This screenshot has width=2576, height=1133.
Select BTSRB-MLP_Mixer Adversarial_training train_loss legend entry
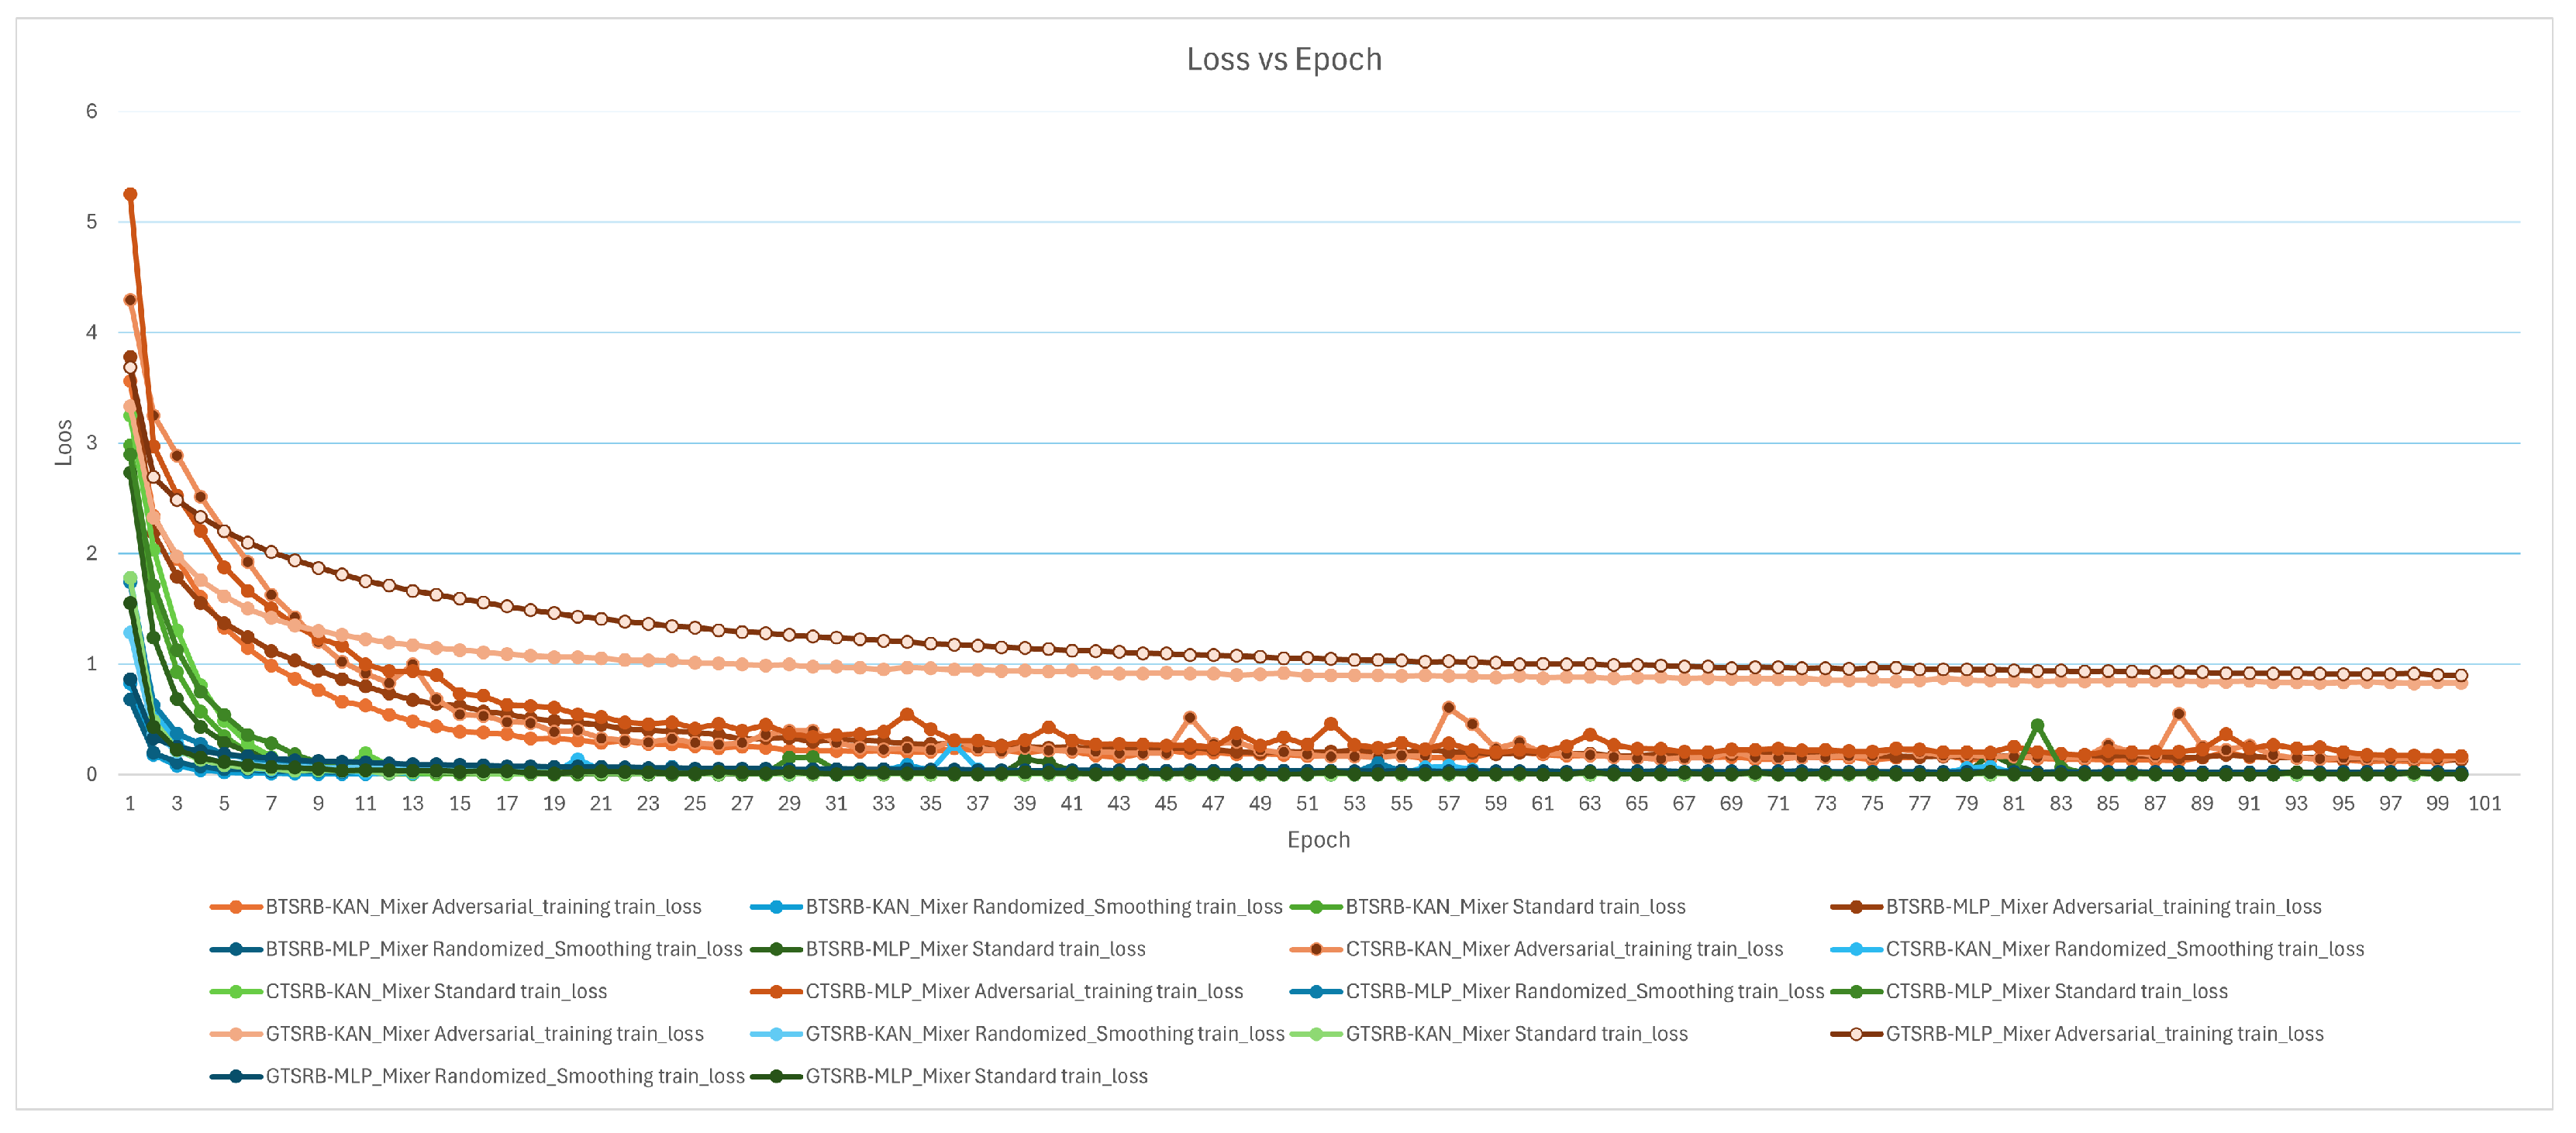[2103, 907]
